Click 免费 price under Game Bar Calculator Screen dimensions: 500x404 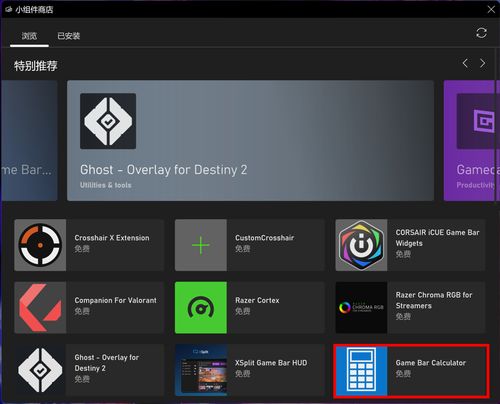pyautogui.click(x=403, y=374)
